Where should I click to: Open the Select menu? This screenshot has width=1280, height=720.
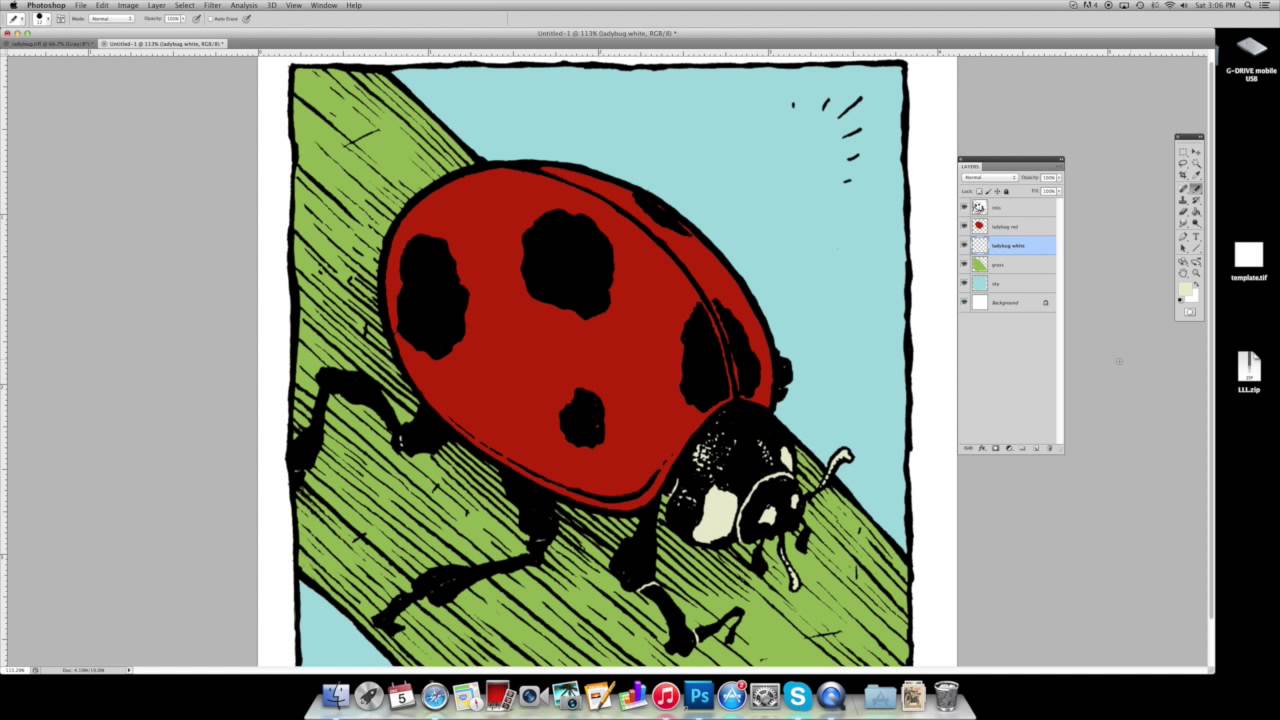point(184,5)
